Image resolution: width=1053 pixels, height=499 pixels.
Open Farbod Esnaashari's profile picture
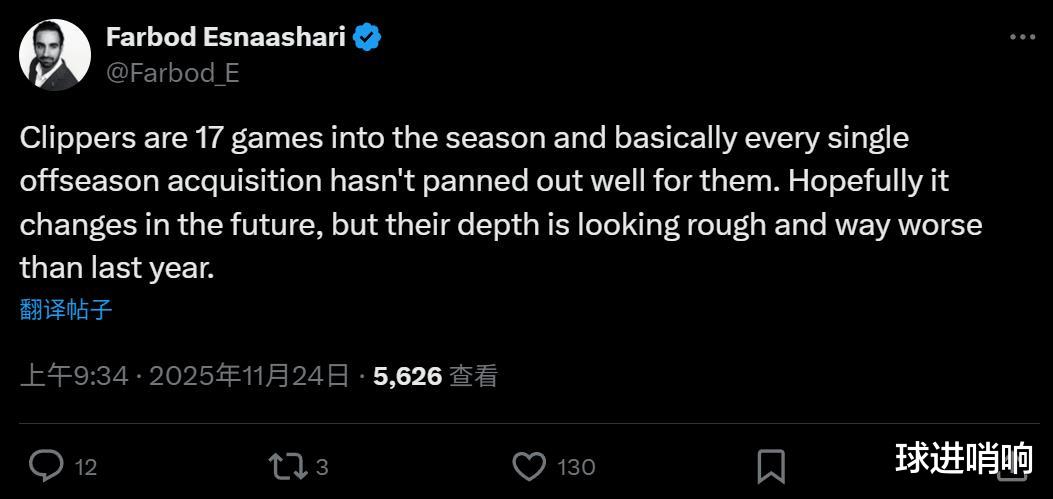55,55
